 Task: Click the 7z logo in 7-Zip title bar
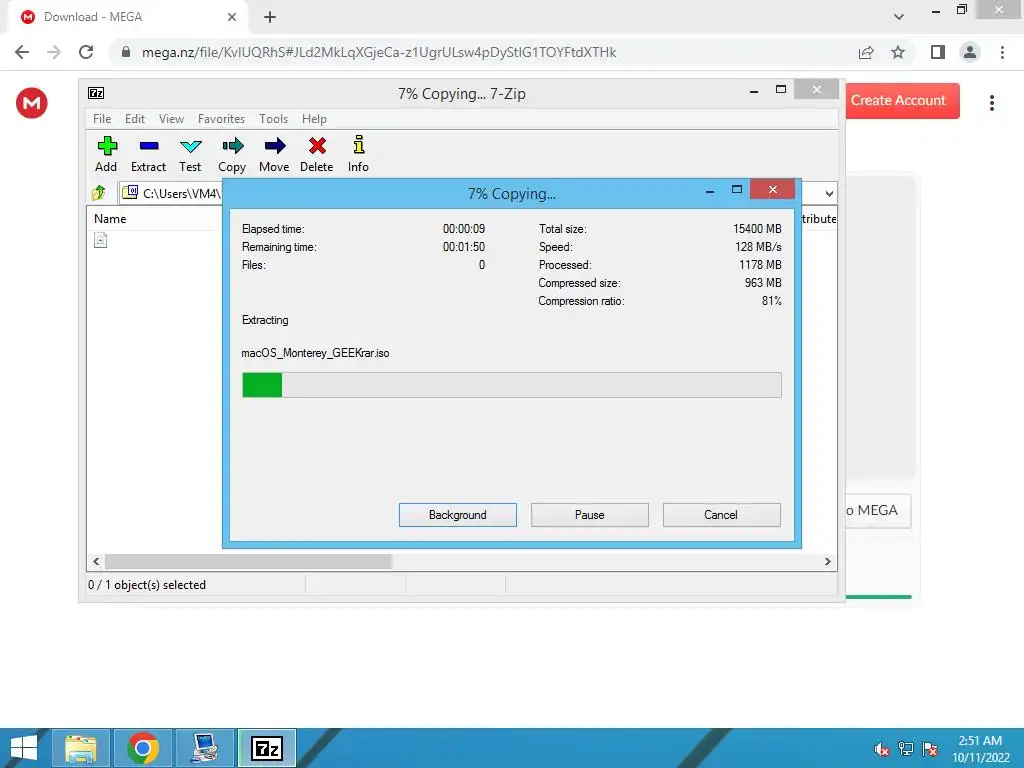point(96,93)
